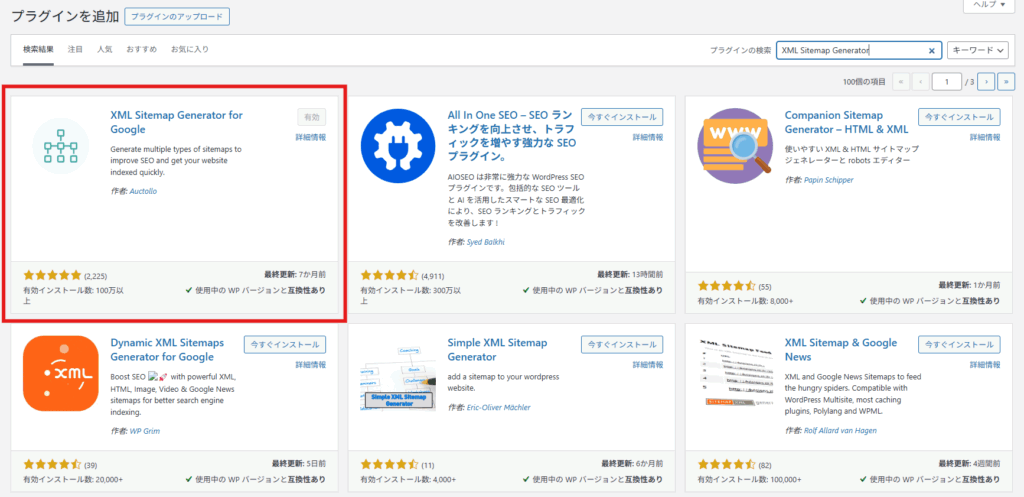
Task: Open author link Syed Balkhi
Action: [x=486, y=242]
